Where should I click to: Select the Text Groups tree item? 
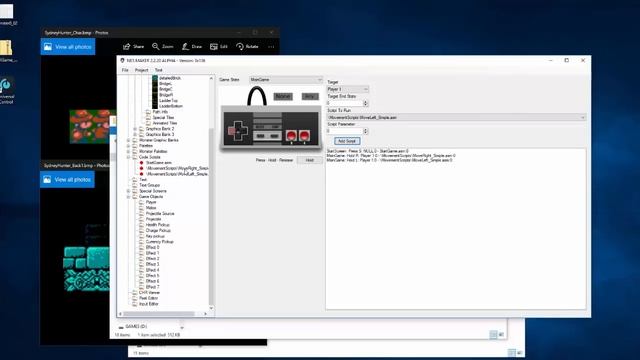tap(149, 185)
